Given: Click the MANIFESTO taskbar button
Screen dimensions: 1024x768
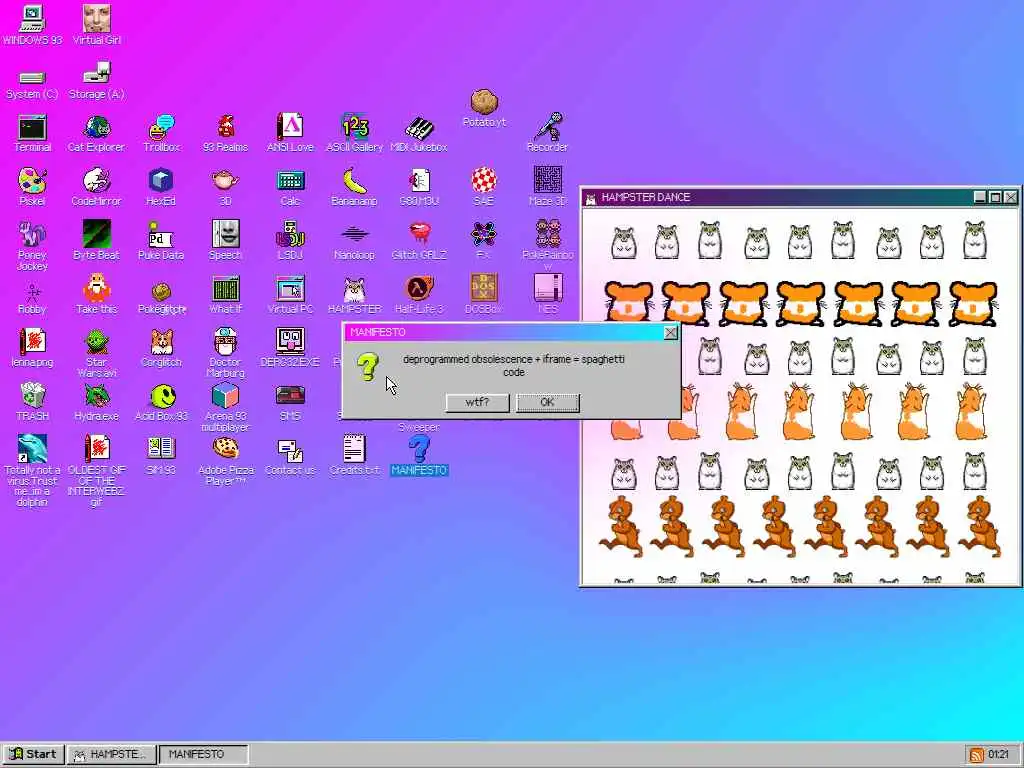Looking at the screenshot, I should point(203,754).
